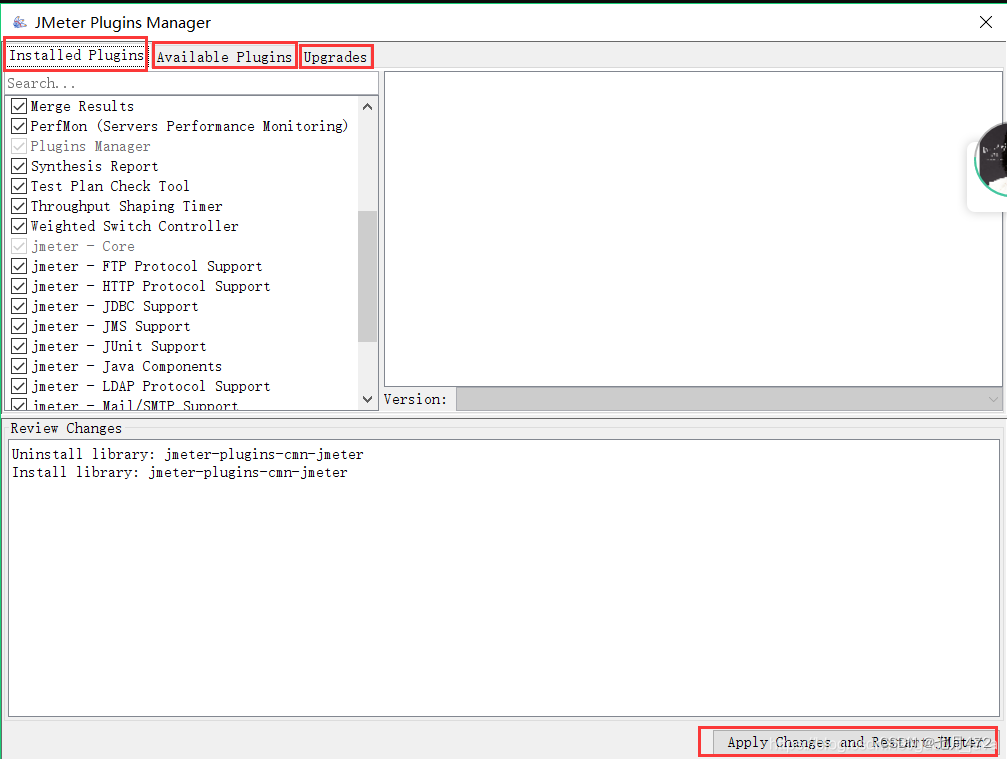
Task: Uncheck jmeter - HTTP Protocol Support checkbox
Action: (x=19, y=286)
